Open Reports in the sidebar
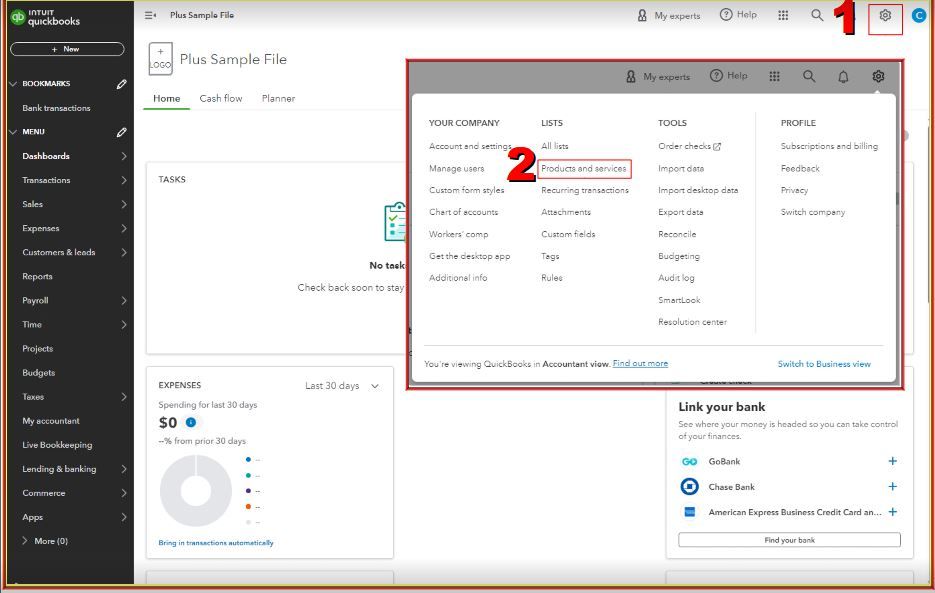The height and width of the screenshot is (593, 935). click(37, 277)
